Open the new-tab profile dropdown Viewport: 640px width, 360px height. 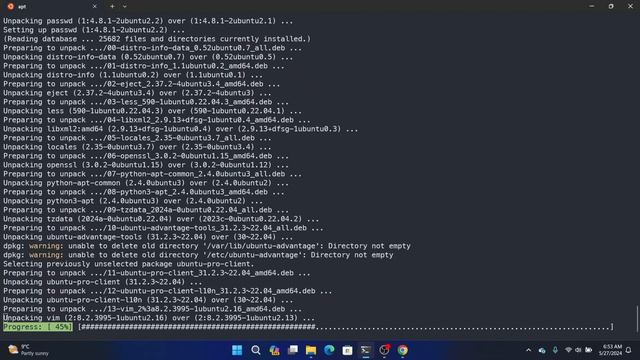[125, 6]
